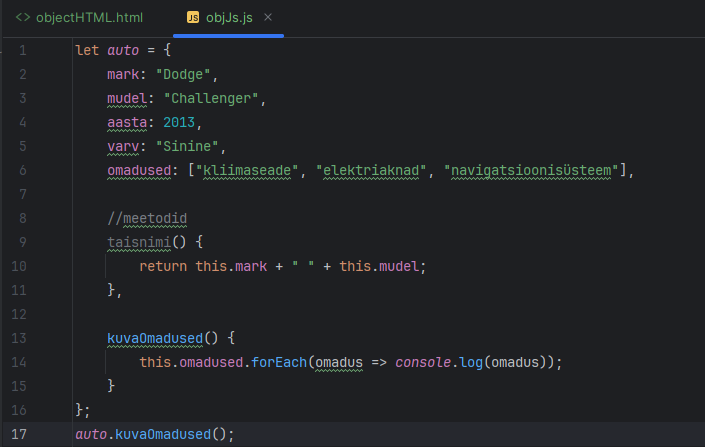
Task: Click line number 17 in the gutter
Action: click(22, 434)
